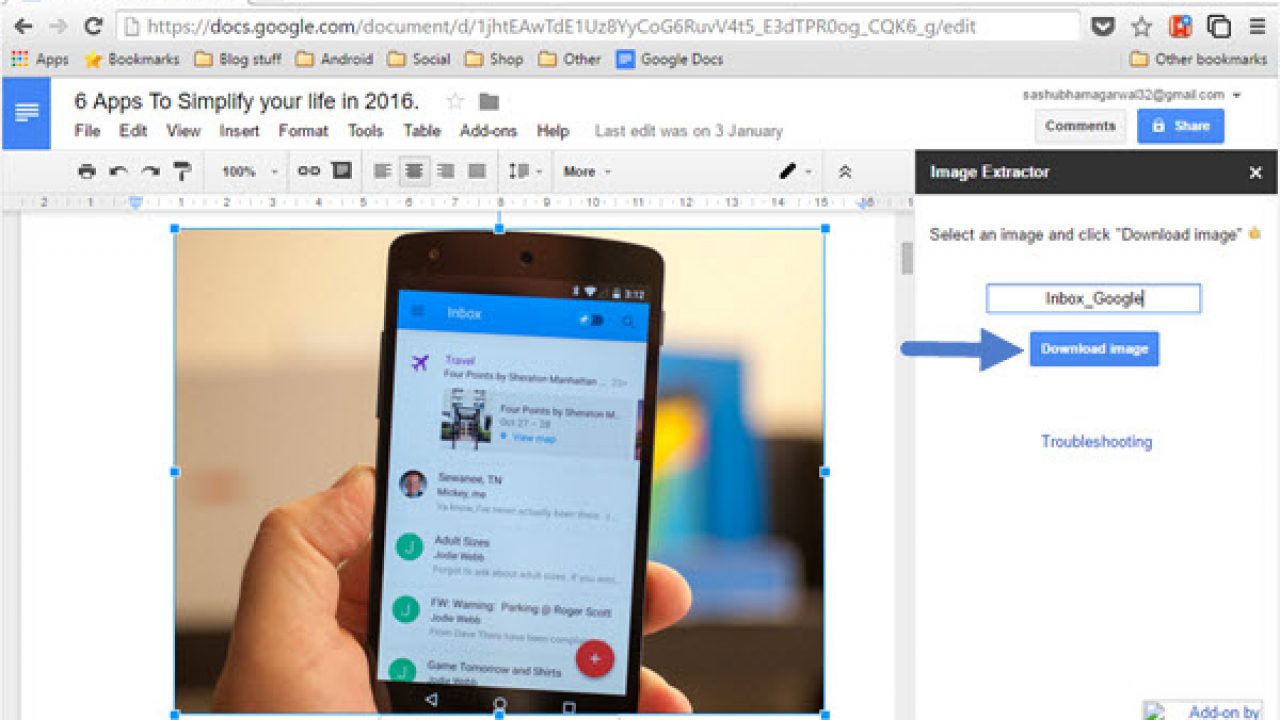Apply right alignment from the toolbar
The width and height of the screenshot is (1280, 720).
[445, 171]
